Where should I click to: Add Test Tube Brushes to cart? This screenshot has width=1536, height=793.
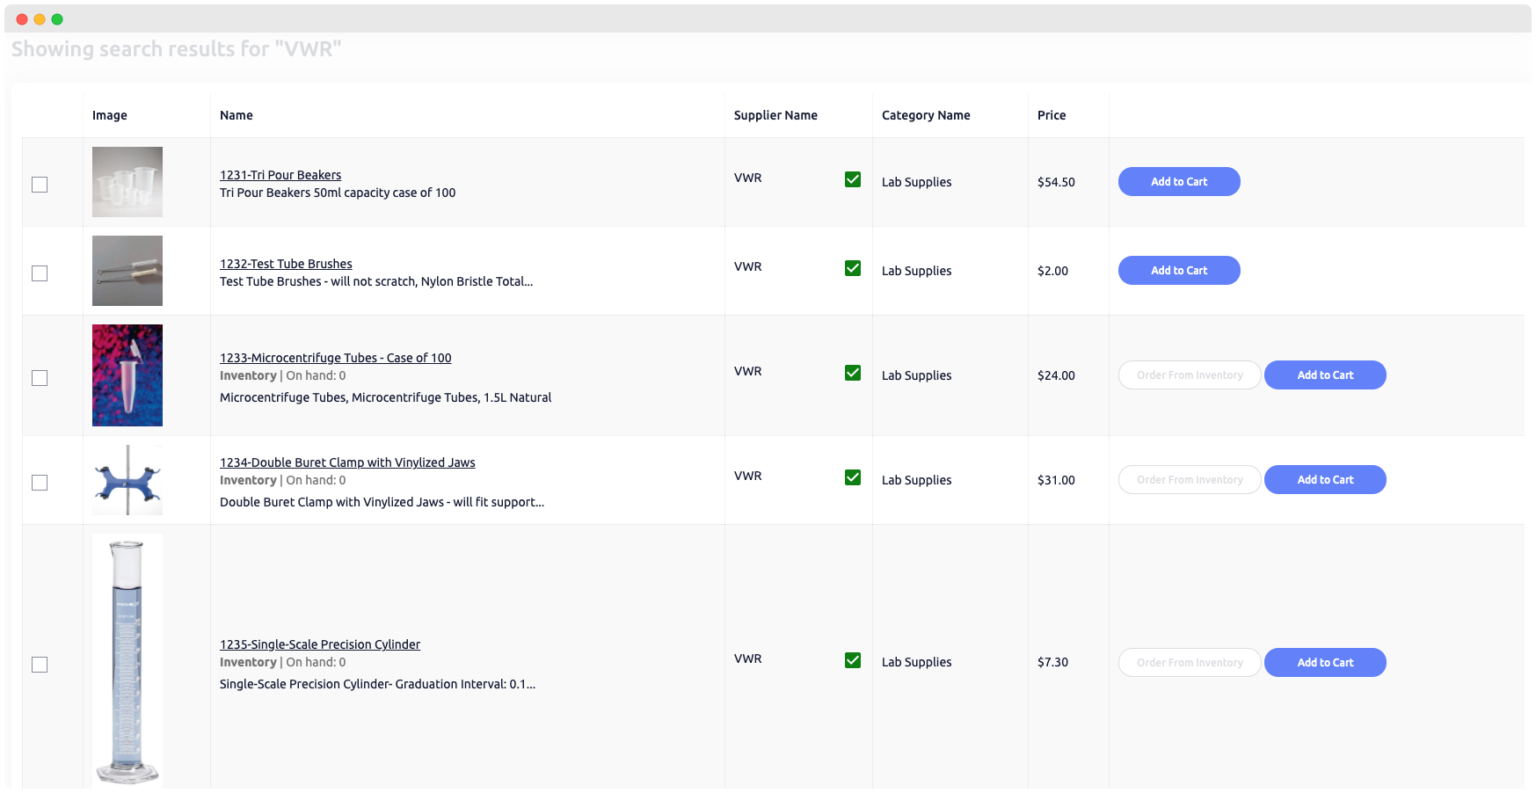click(1178, 270)
